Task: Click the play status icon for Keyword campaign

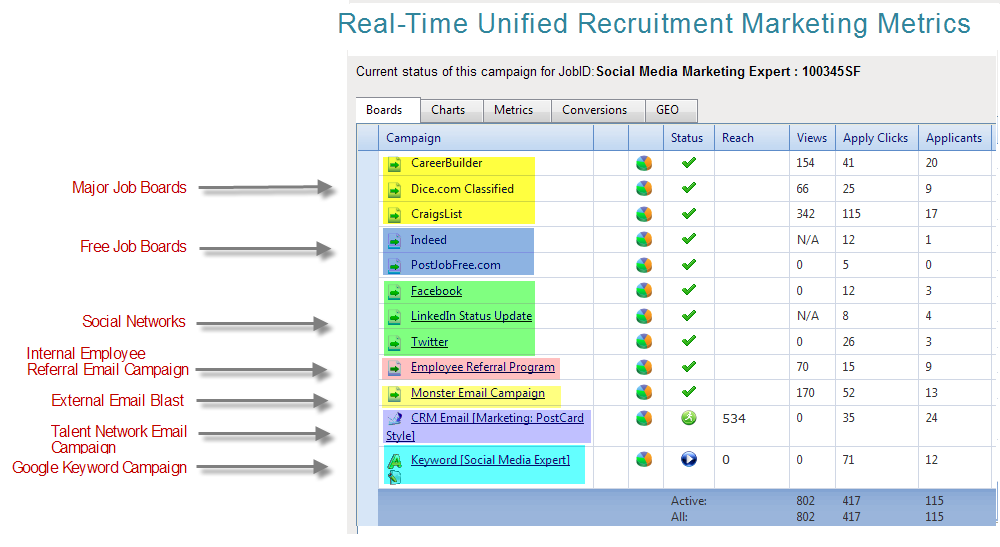Action: [689, 459]
